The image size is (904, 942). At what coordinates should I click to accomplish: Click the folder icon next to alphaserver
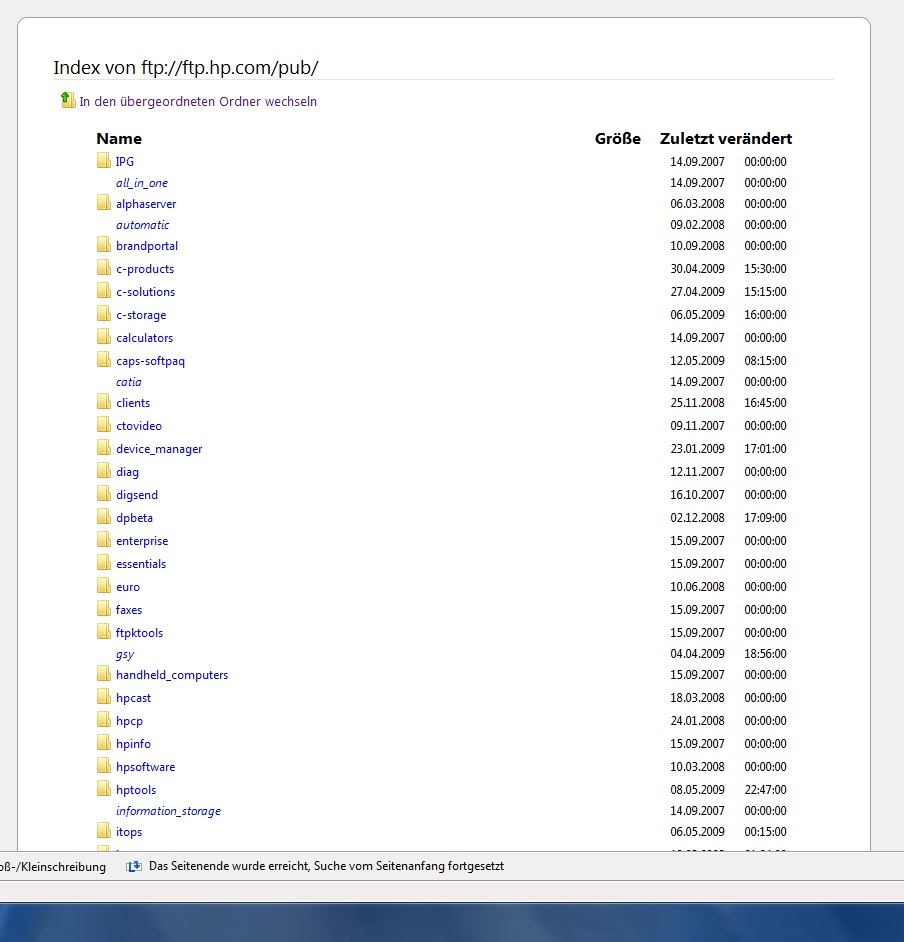(104, 202)
